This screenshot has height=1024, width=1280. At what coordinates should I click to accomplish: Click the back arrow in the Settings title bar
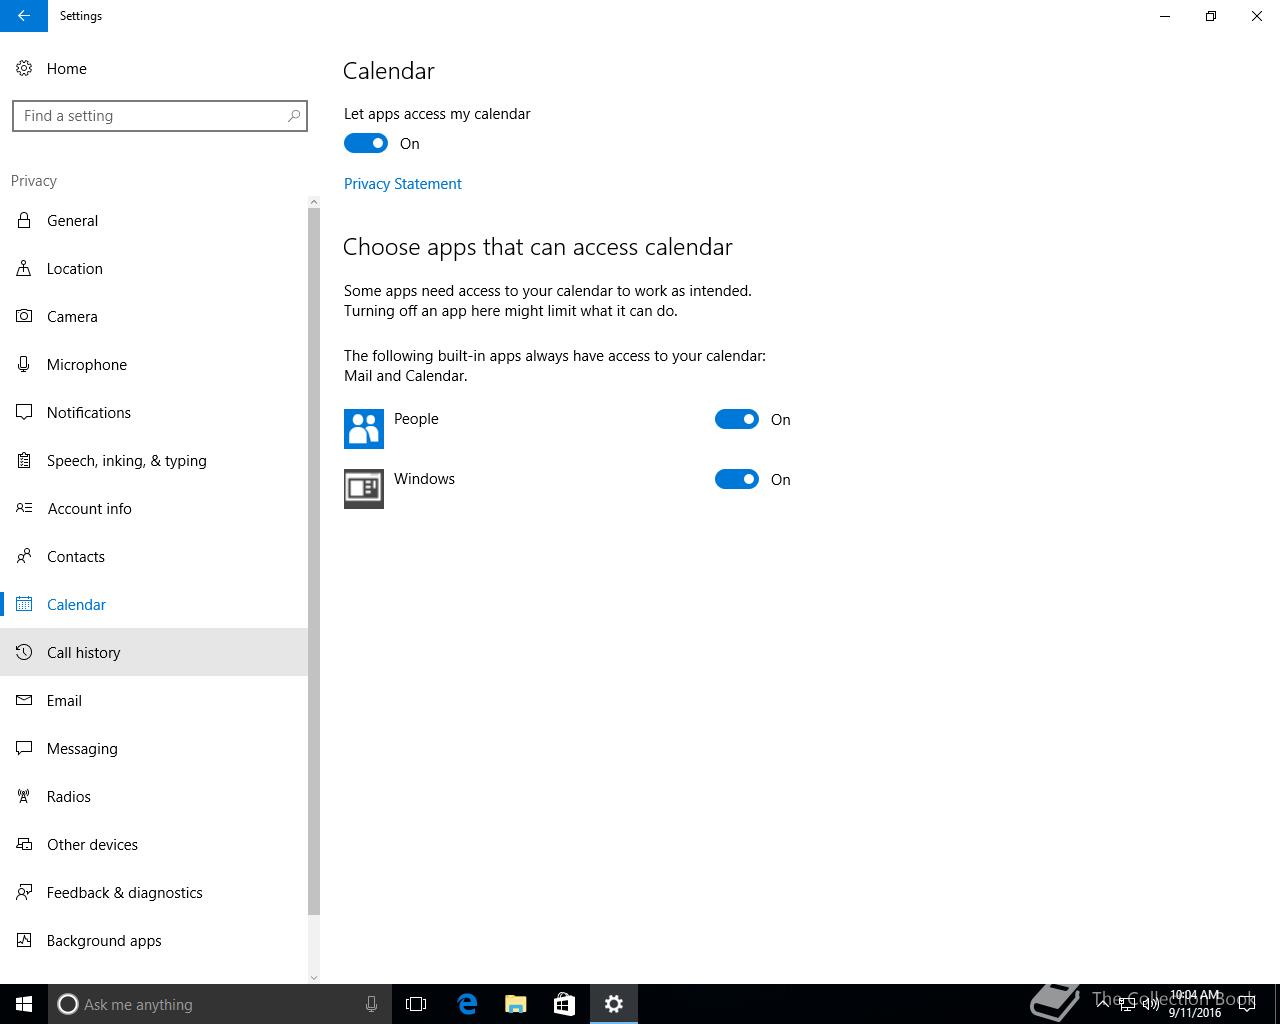tap(24, 16)
